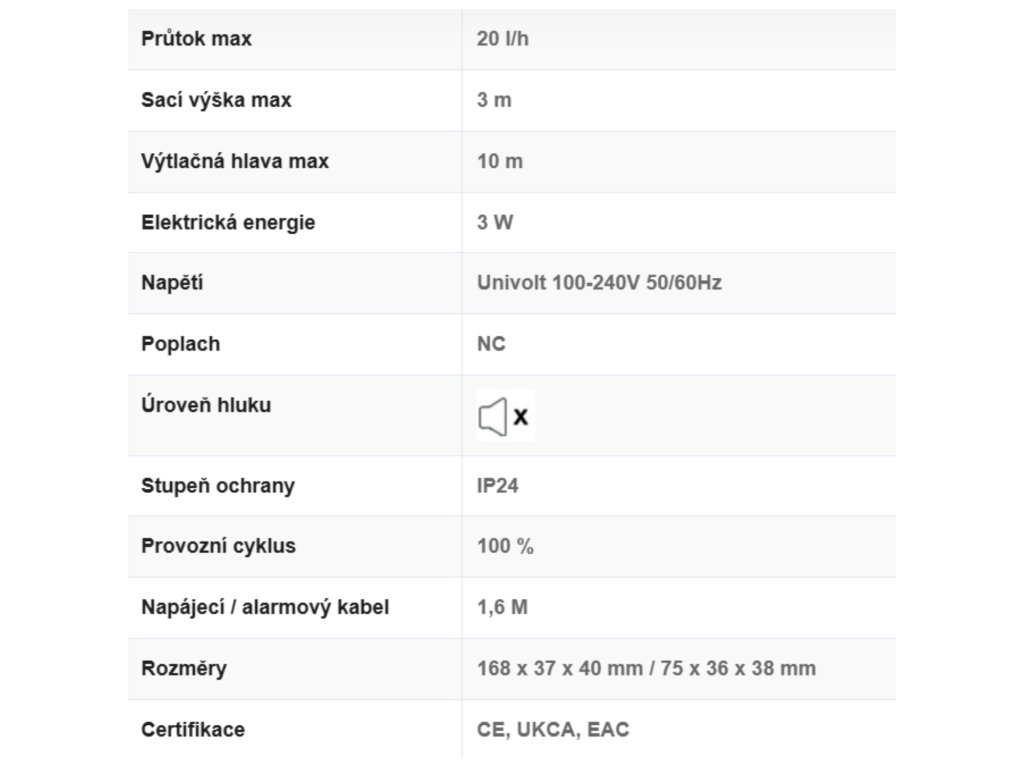Select the Sací výška max label
The height and width of the screenshot is (768, 1024).
(216, 100)
